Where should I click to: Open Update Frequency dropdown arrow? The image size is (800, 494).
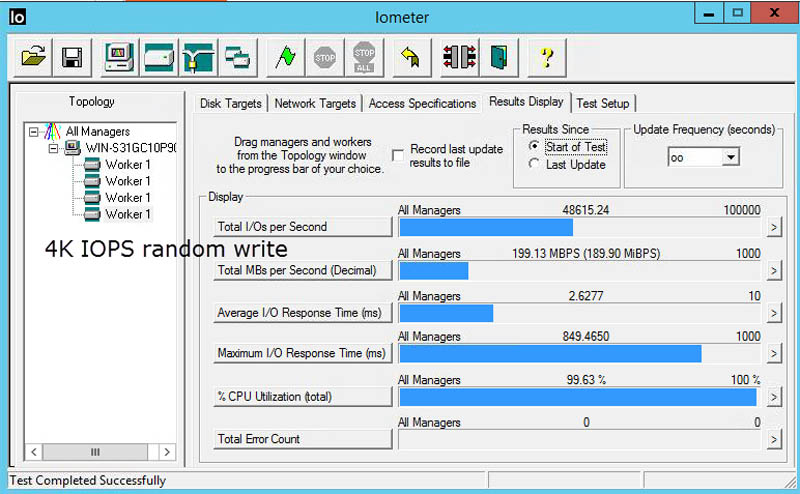[731, 157]
